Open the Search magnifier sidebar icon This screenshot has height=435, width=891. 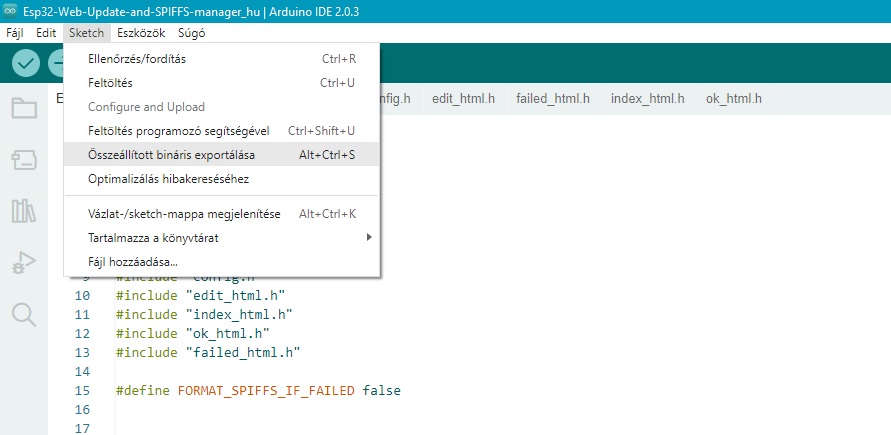tap(24, 315)
